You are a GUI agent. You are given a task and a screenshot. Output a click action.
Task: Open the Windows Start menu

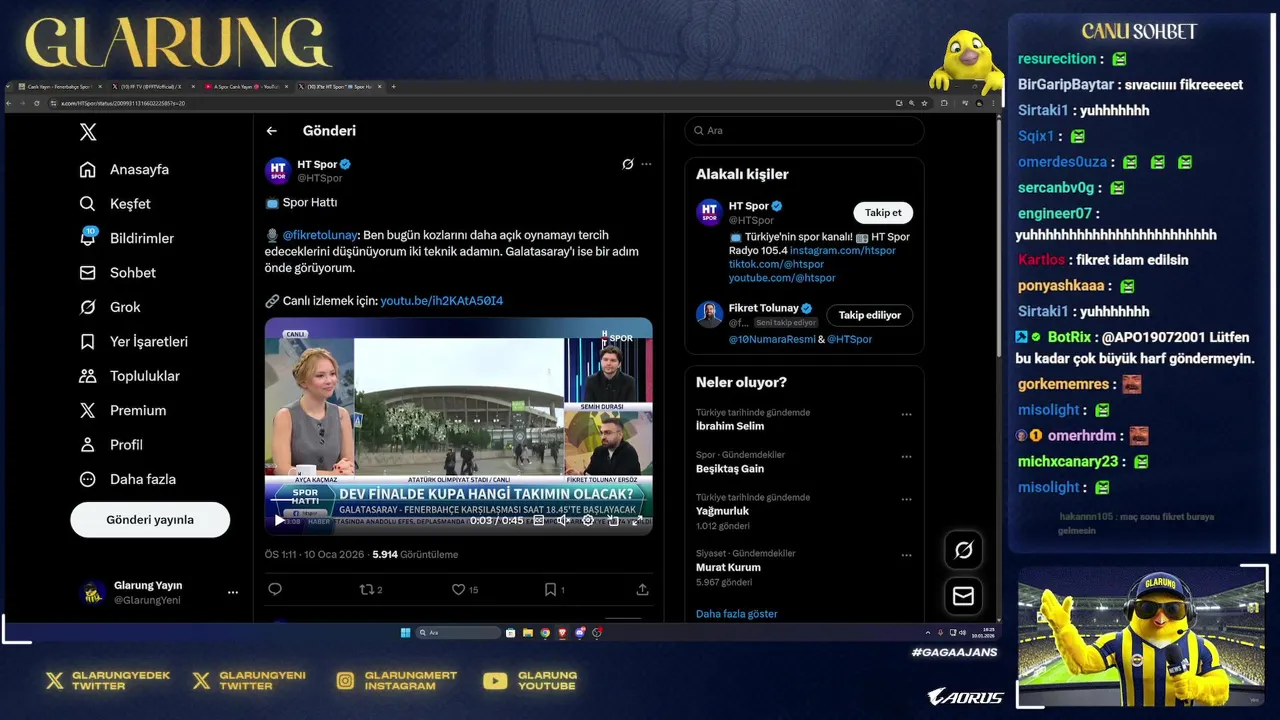[x=406, y=632]
